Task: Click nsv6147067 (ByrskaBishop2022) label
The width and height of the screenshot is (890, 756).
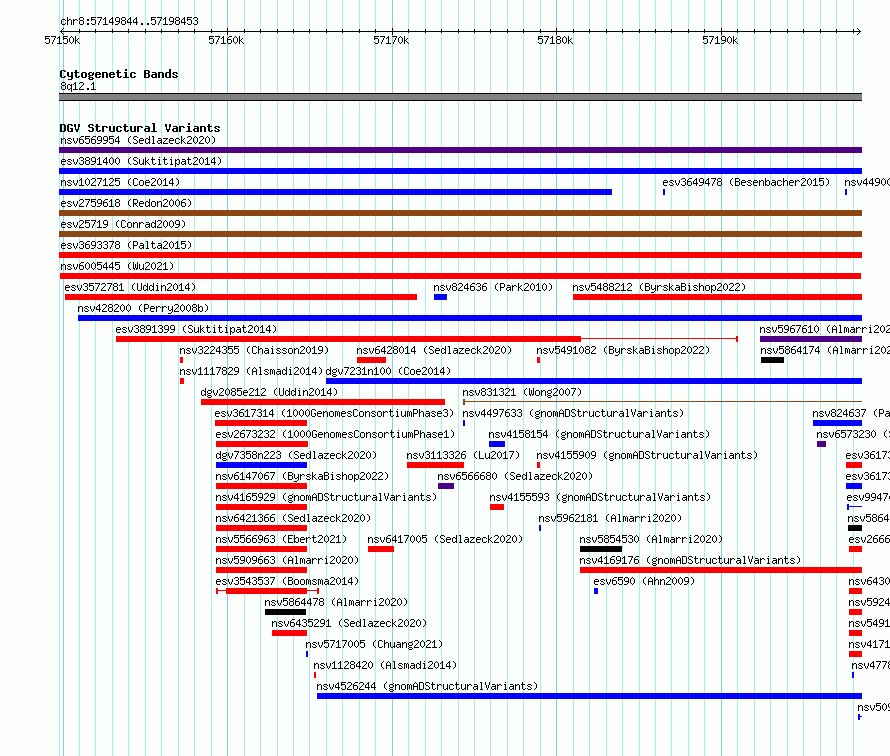Action: [302, 476]
